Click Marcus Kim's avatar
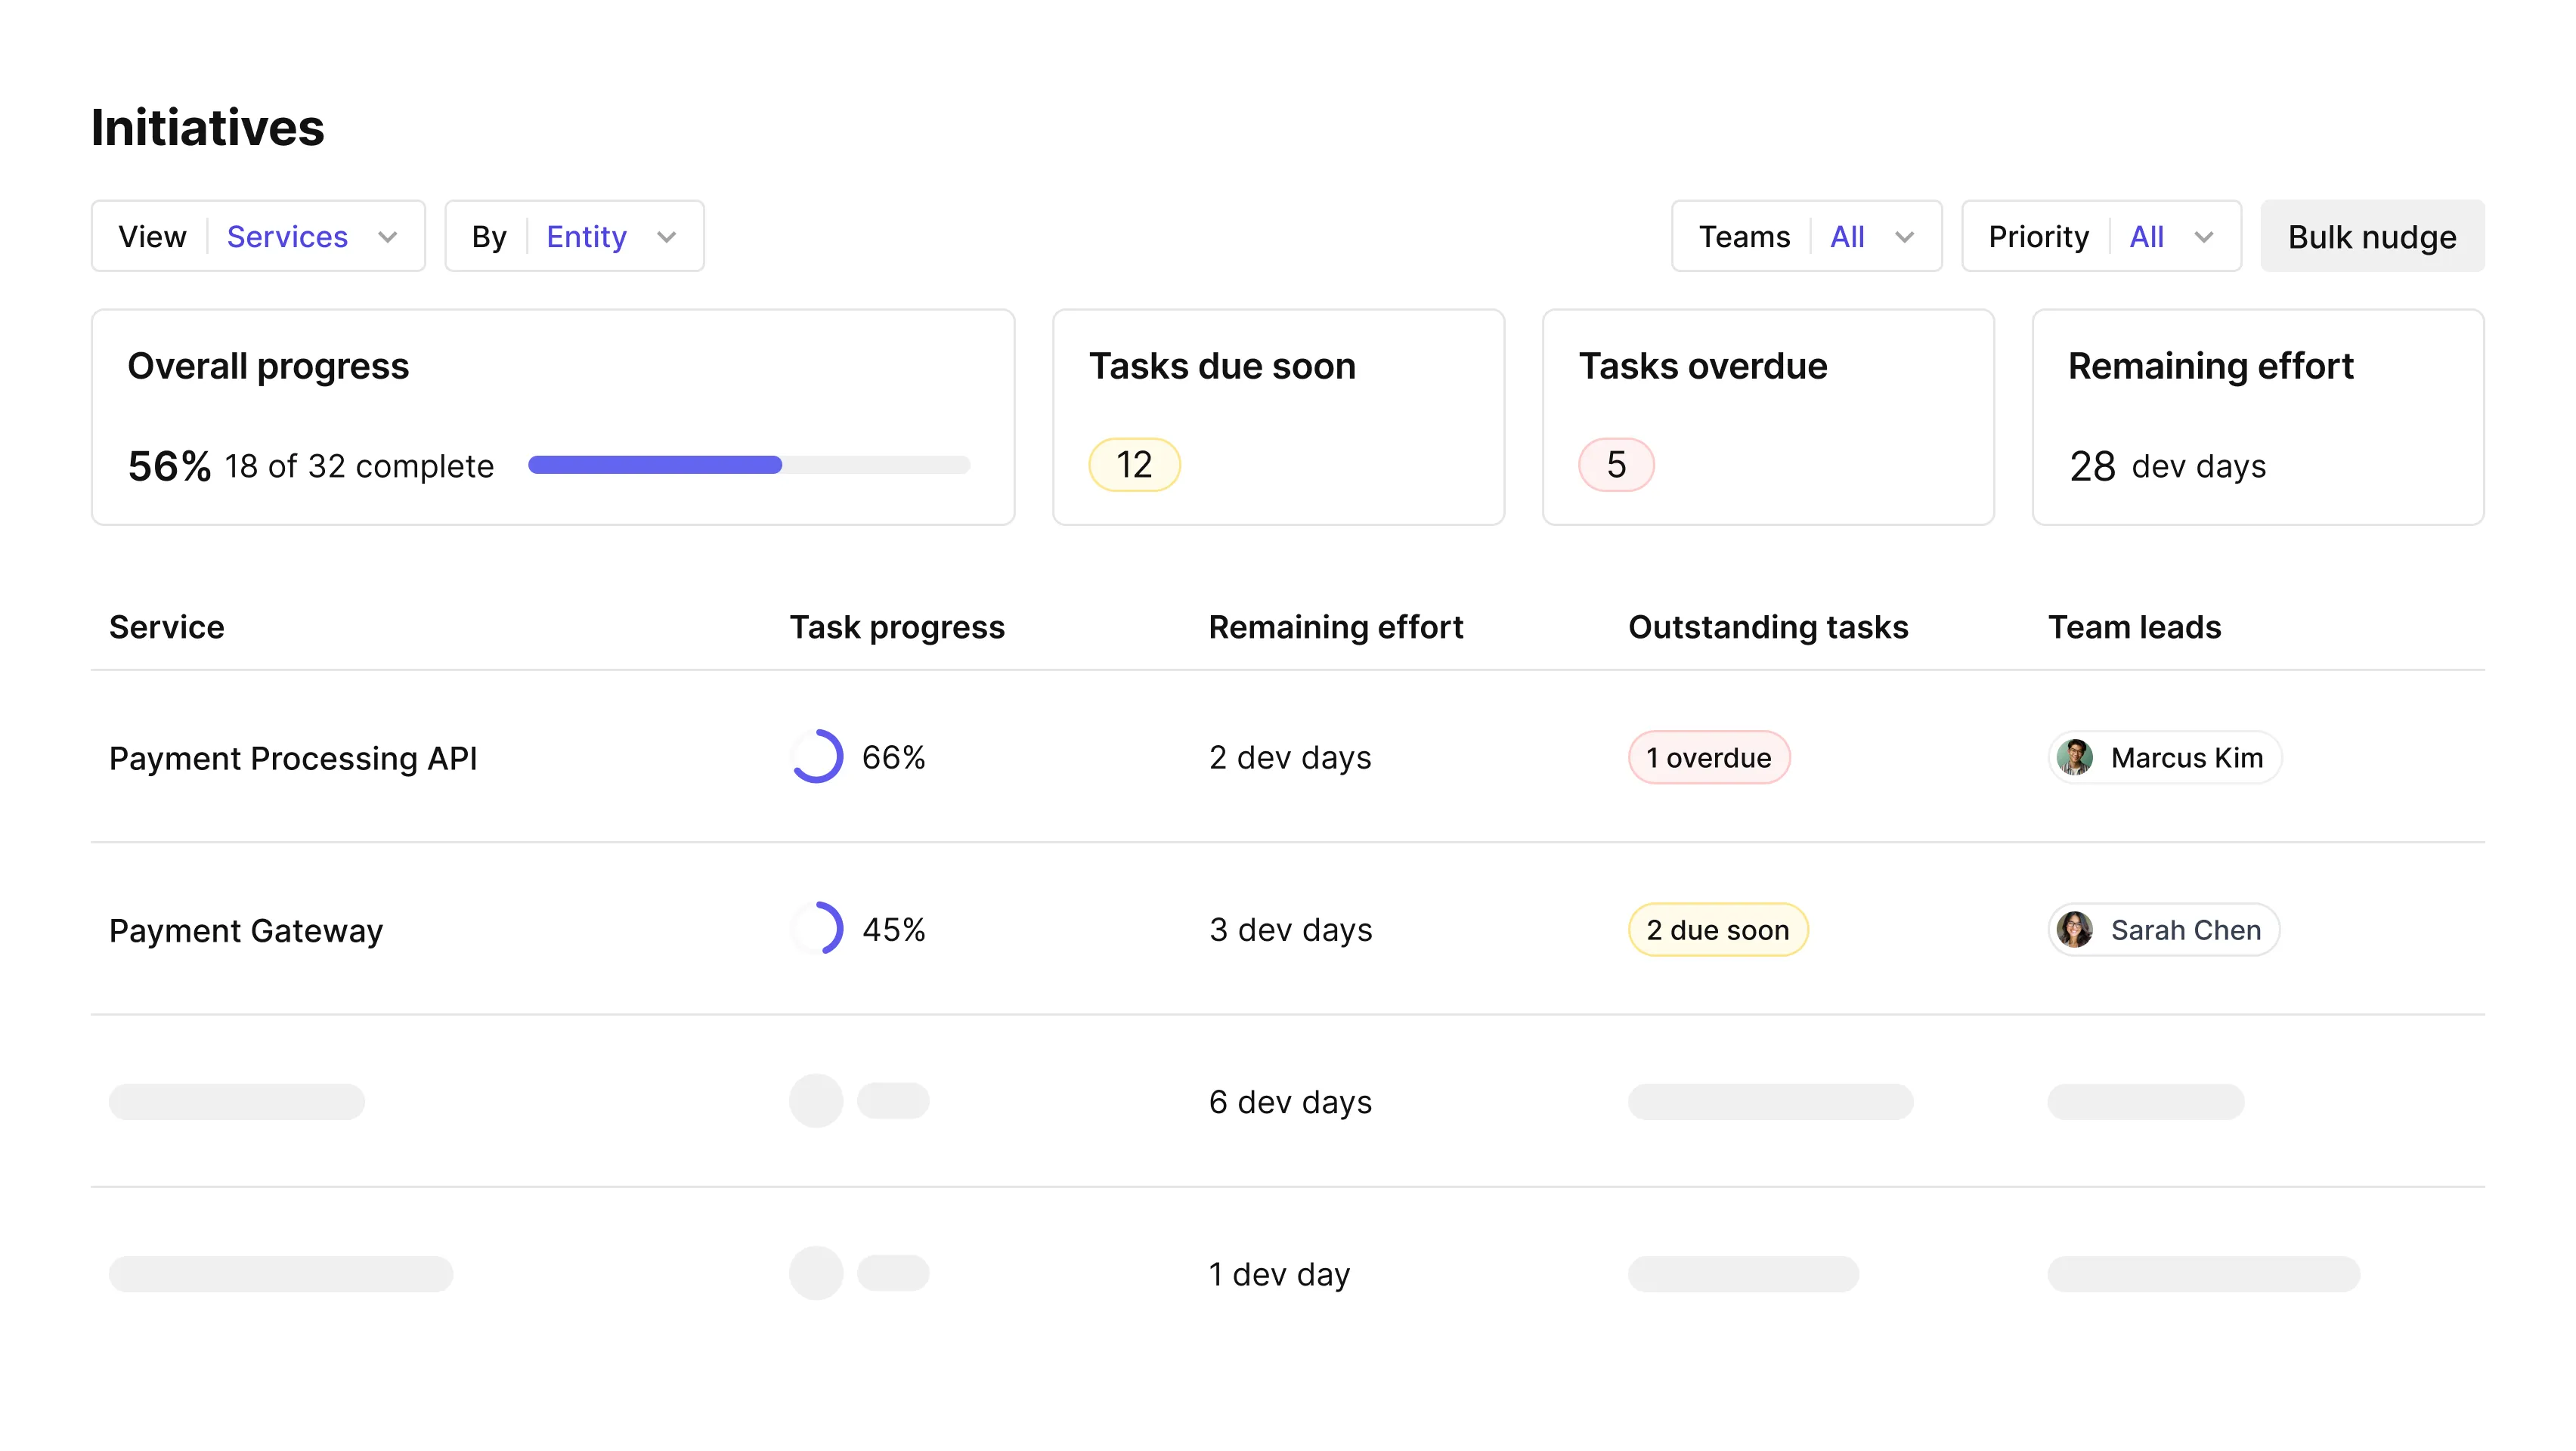 (2075, 757)
